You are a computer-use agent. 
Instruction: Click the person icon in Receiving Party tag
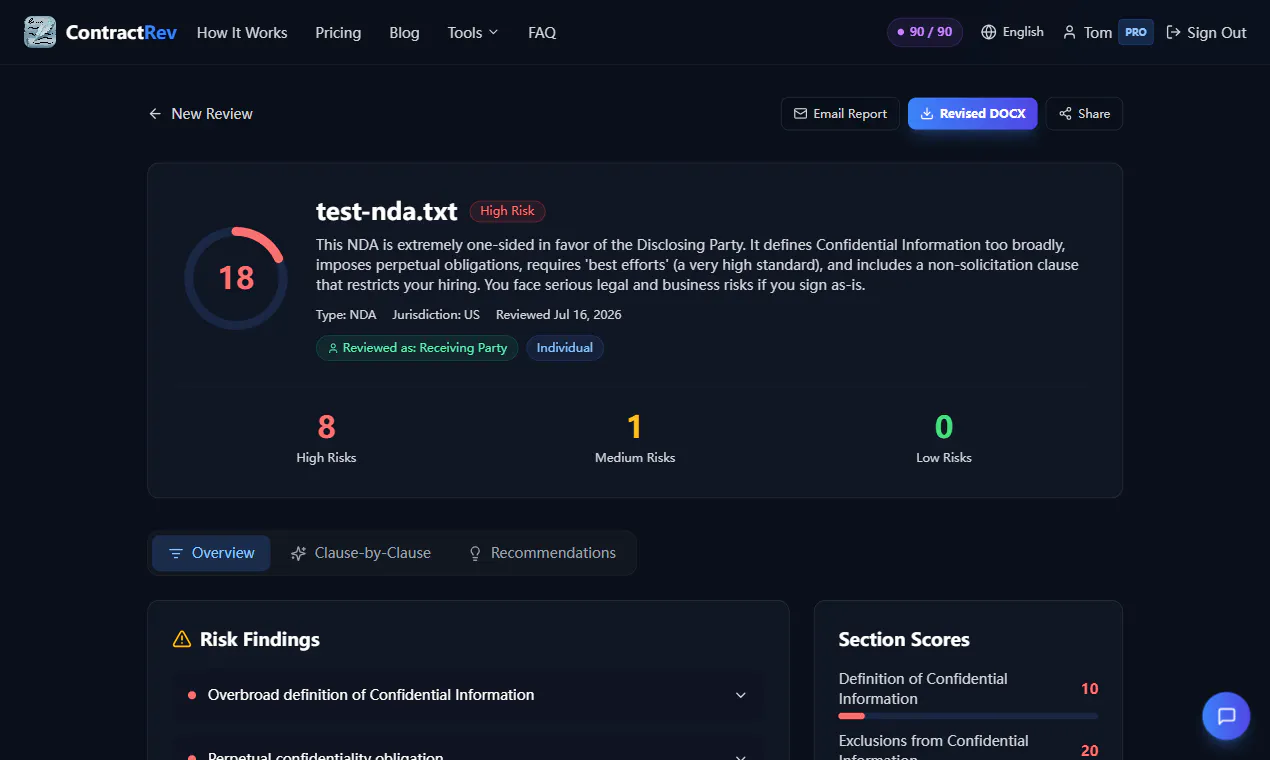[333, 348]
